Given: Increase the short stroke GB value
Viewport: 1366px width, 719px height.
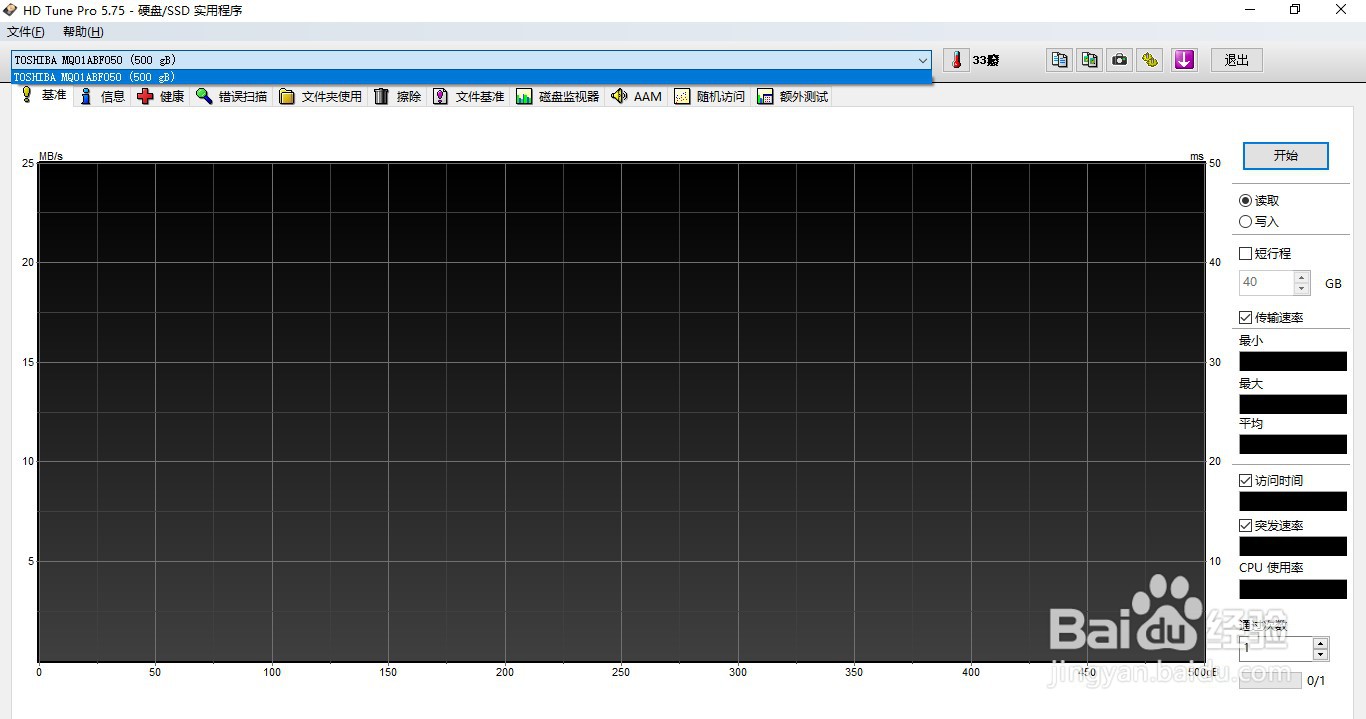Looking at the screenshot, I should [x=1301, y=277].
